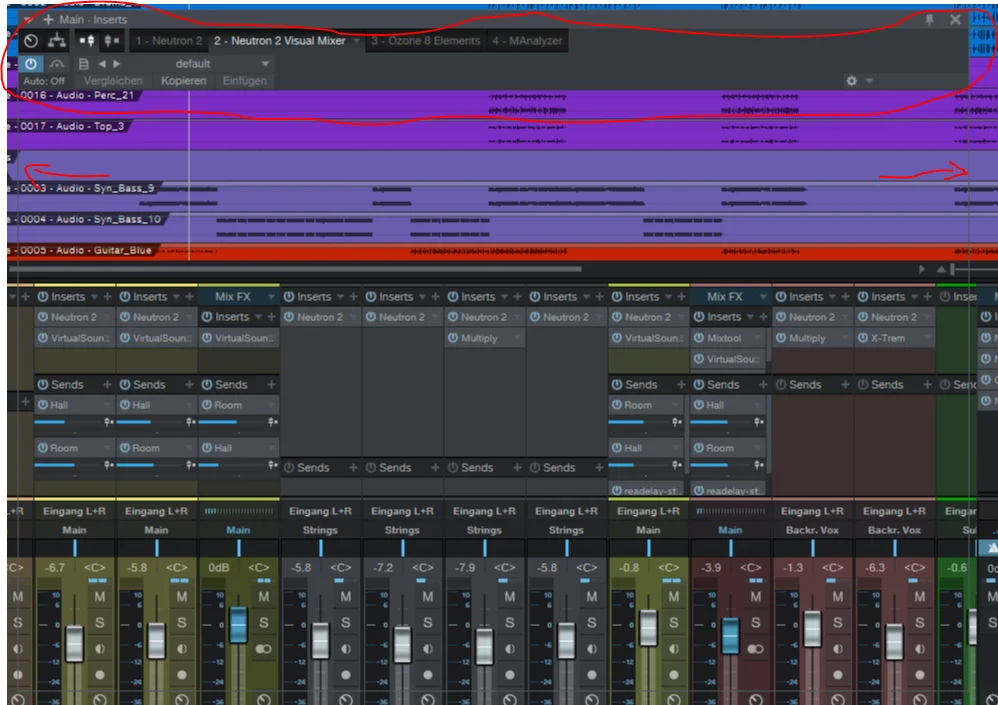Solo the -7.2 channel
The image size is (998, 705).
pos(428,622)
